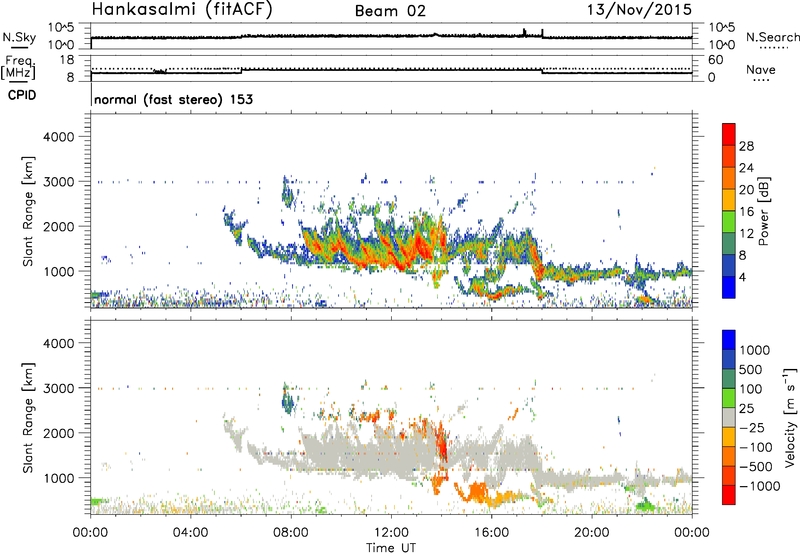Click the '60' Nave axis tick label
This screenshot has height=554, width=800.
pos(716,60)
